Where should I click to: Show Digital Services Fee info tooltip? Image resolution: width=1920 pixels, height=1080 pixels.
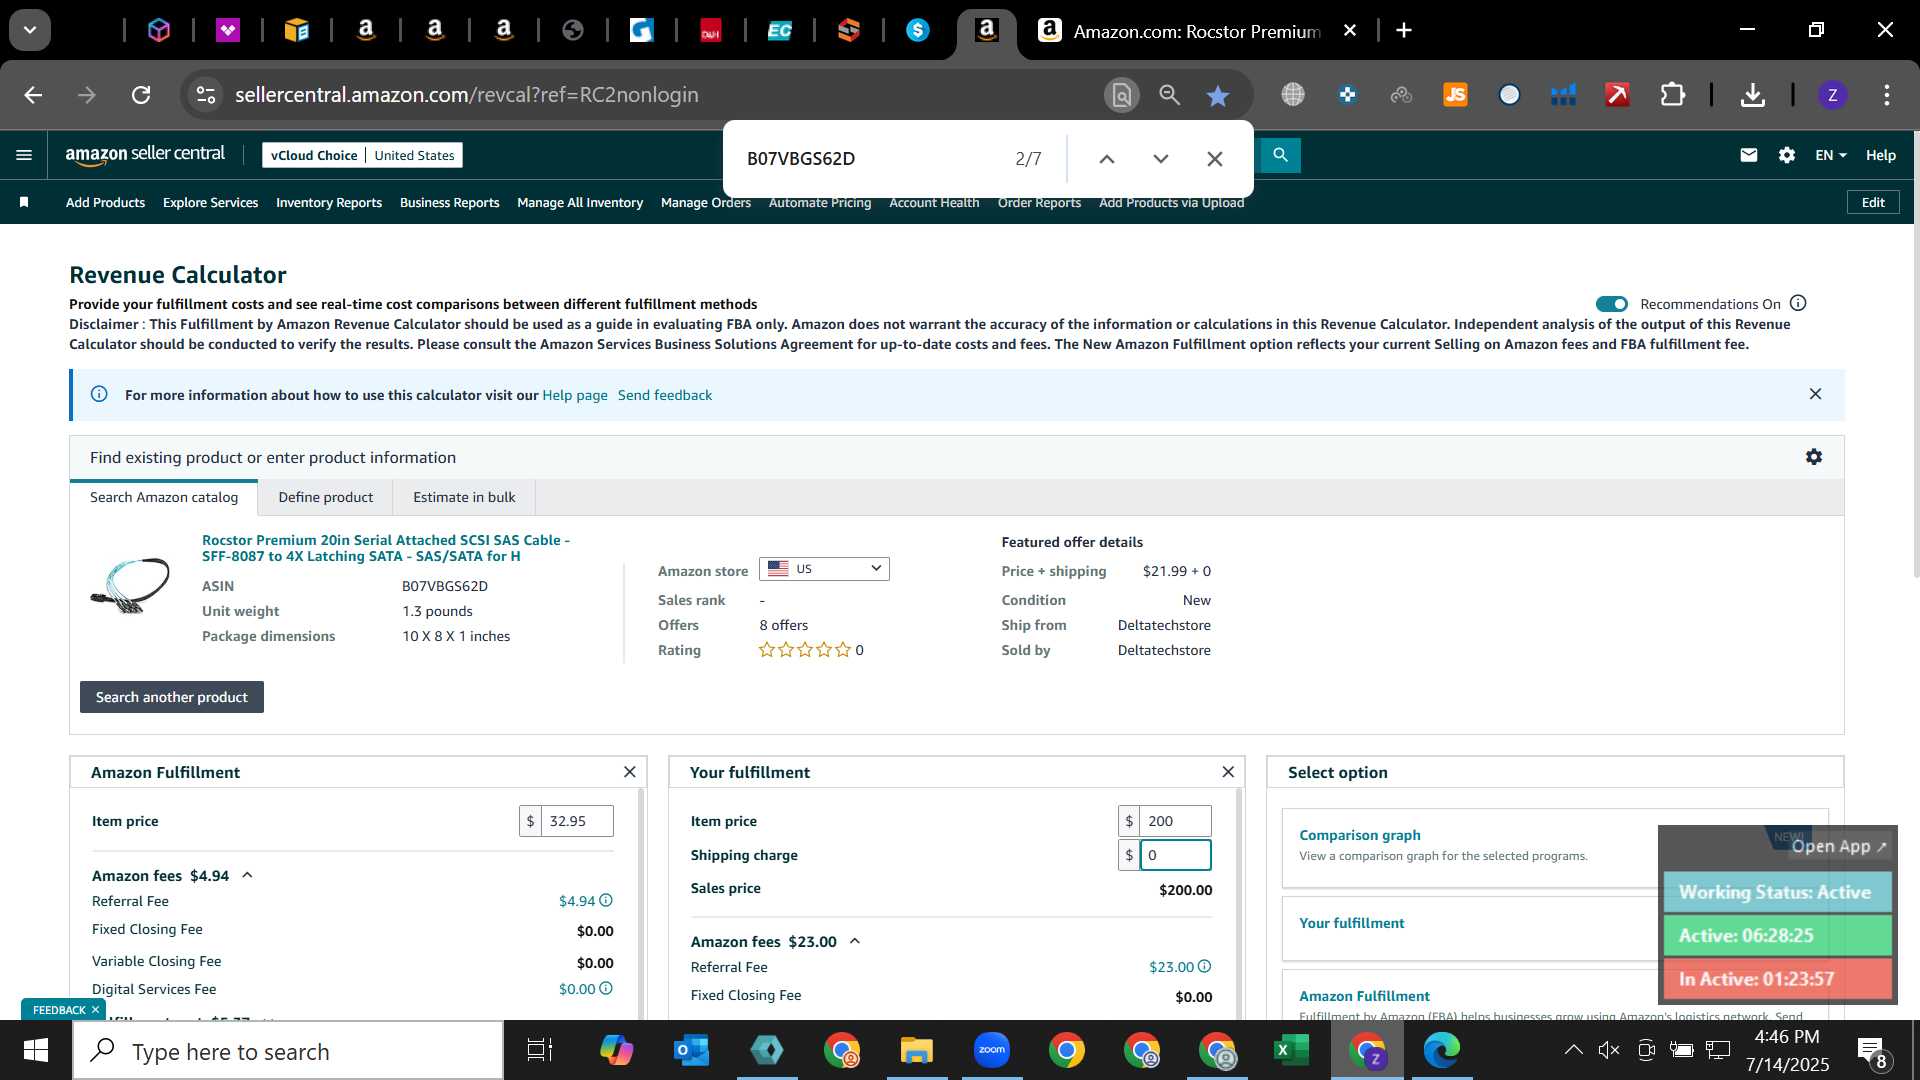(606, 989)
